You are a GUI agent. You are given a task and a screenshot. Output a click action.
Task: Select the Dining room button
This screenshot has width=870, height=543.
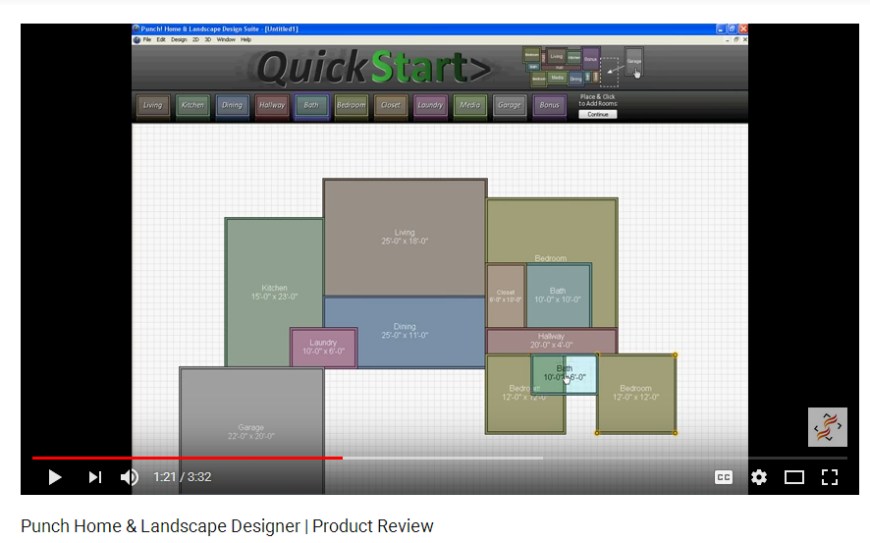coord(232,105)
